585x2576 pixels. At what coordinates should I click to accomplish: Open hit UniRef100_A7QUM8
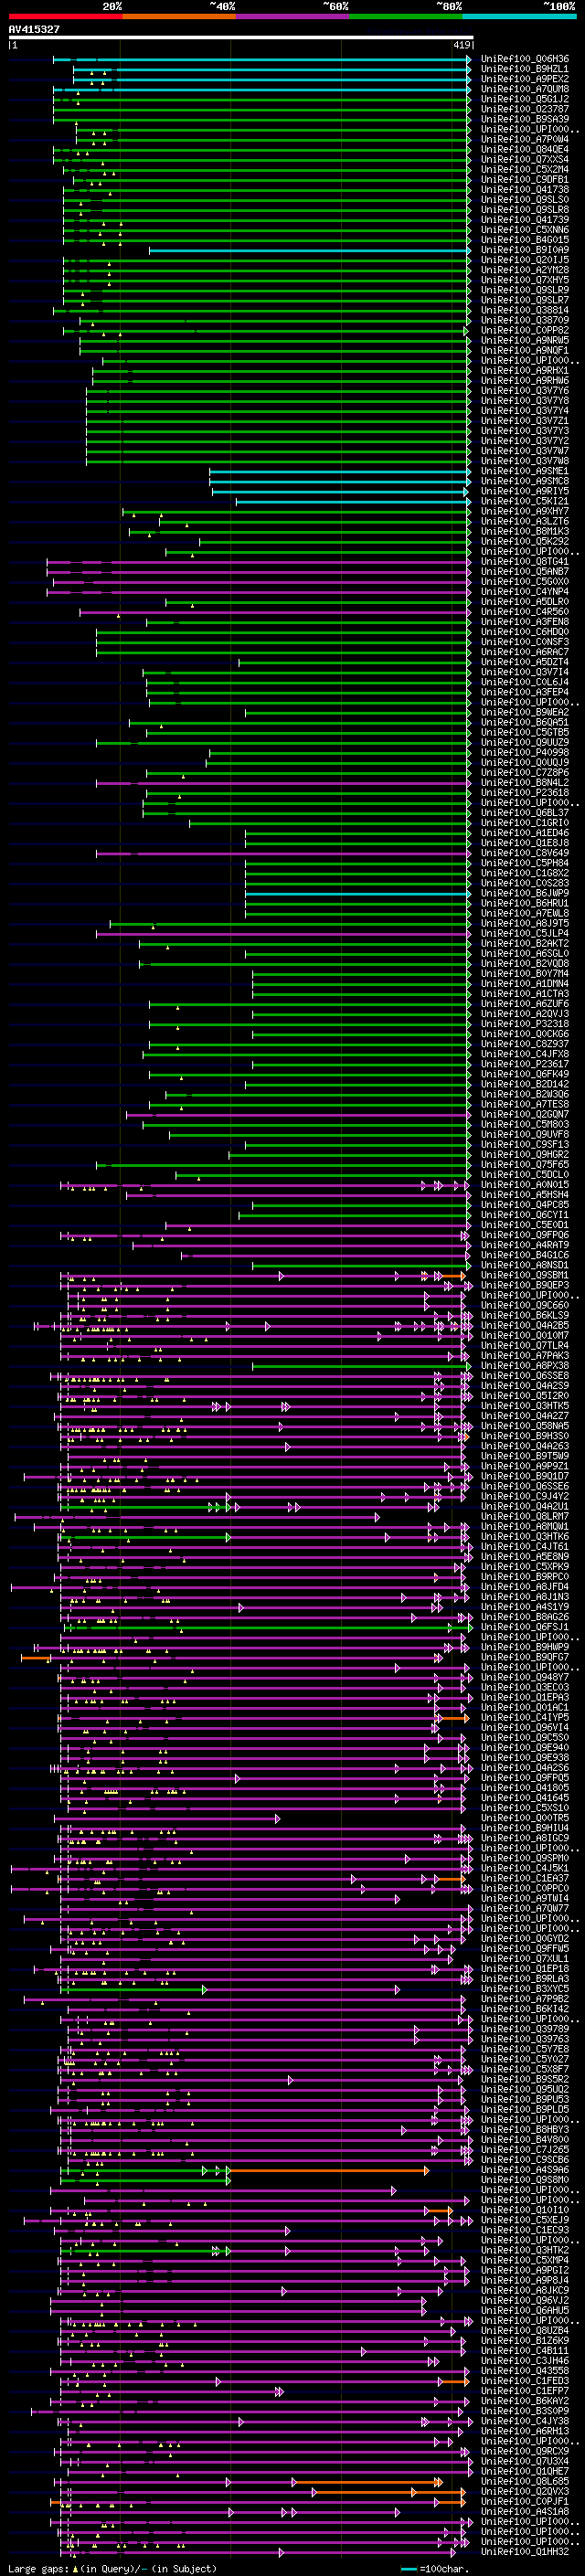[x=525, y=89]
